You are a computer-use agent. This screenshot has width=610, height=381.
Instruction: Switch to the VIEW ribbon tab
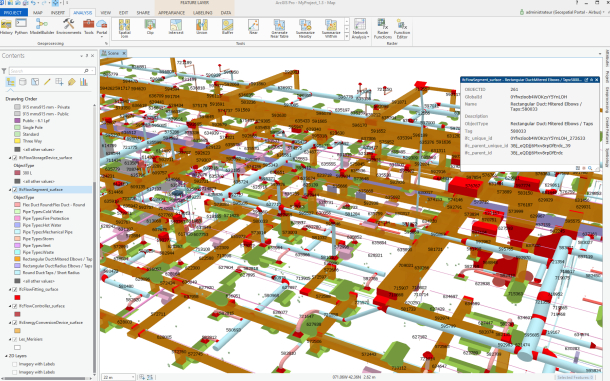[x=105, y=12]
